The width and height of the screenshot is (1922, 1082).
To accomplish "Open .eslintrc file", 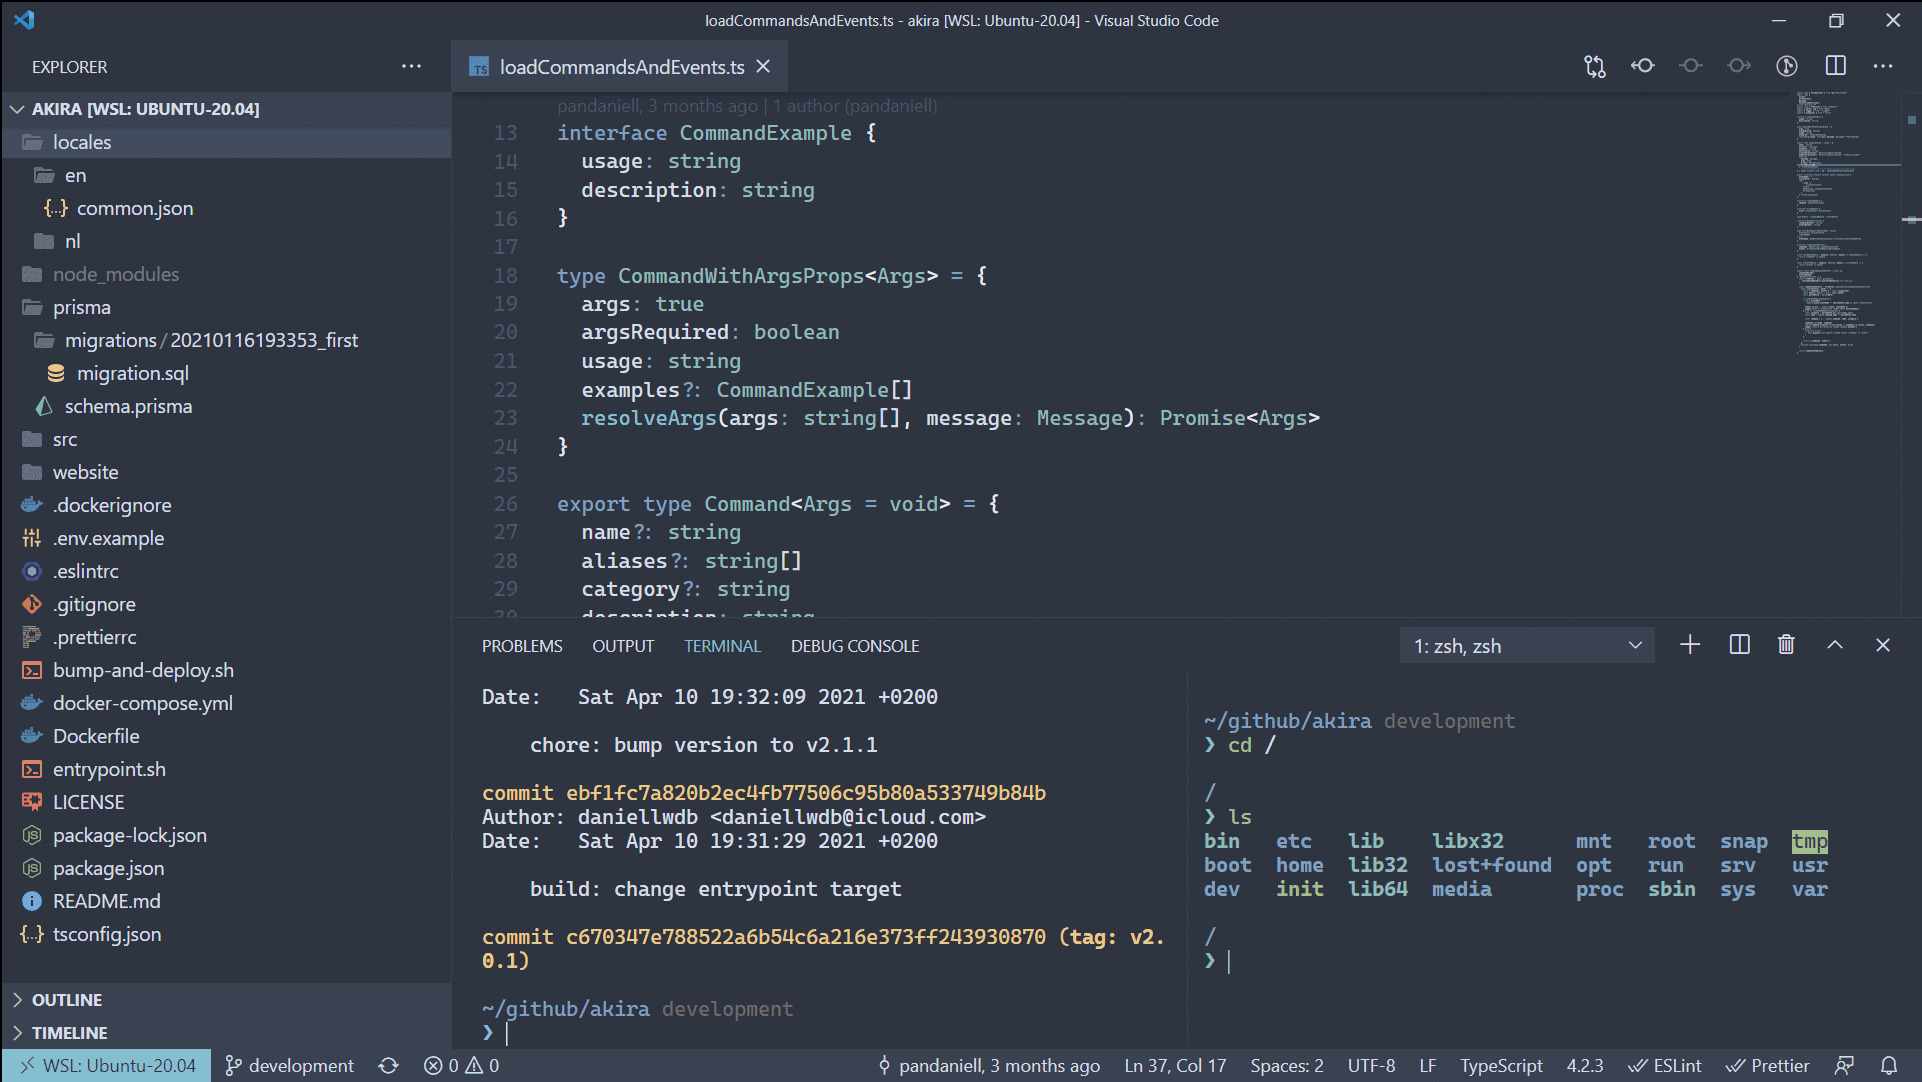I will pyautogui.click(x=226, y=571).
